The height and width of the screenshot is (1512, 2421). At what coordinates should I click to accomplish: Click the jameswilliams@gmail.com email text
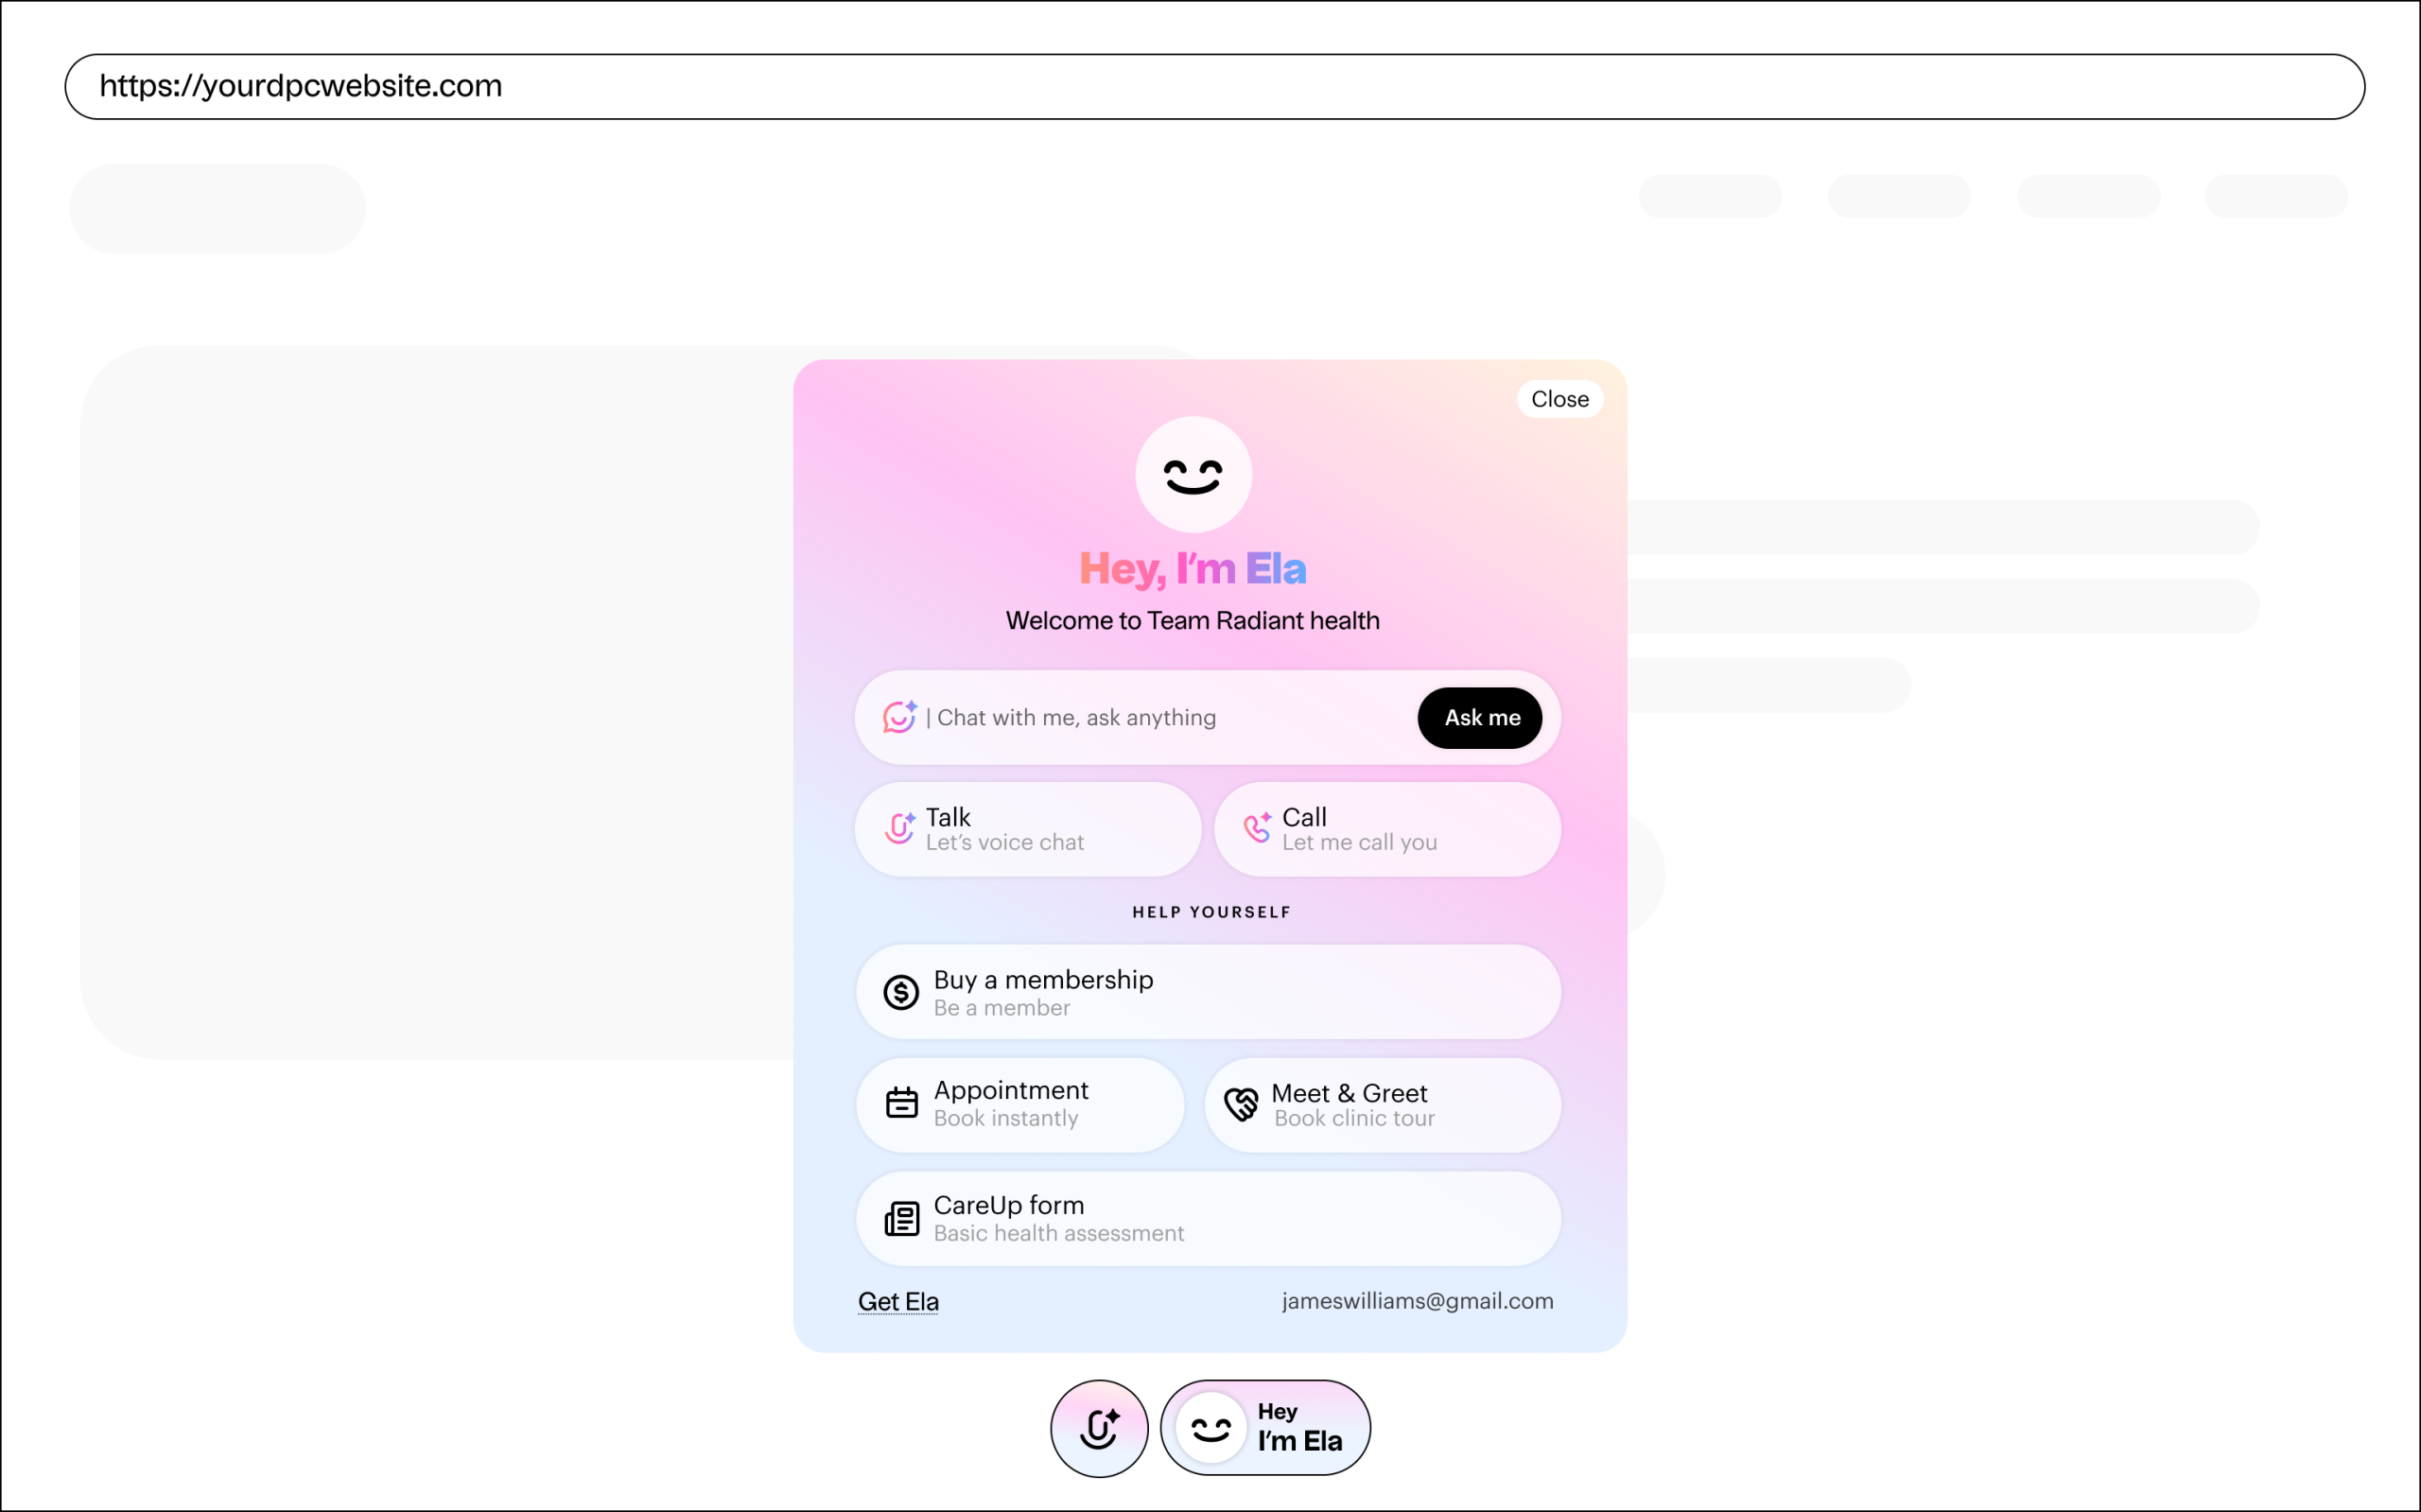click(x=1417, y=1301)
